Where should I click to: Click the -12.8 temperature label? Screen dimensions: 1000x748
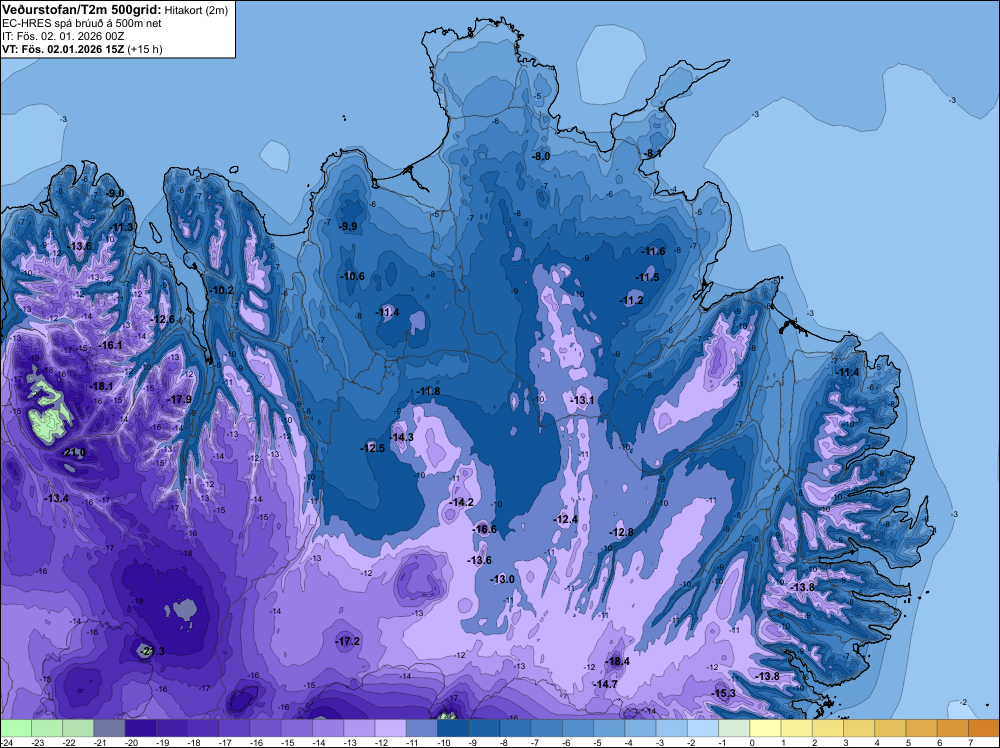pyautogui.click(x=622, y=532)
